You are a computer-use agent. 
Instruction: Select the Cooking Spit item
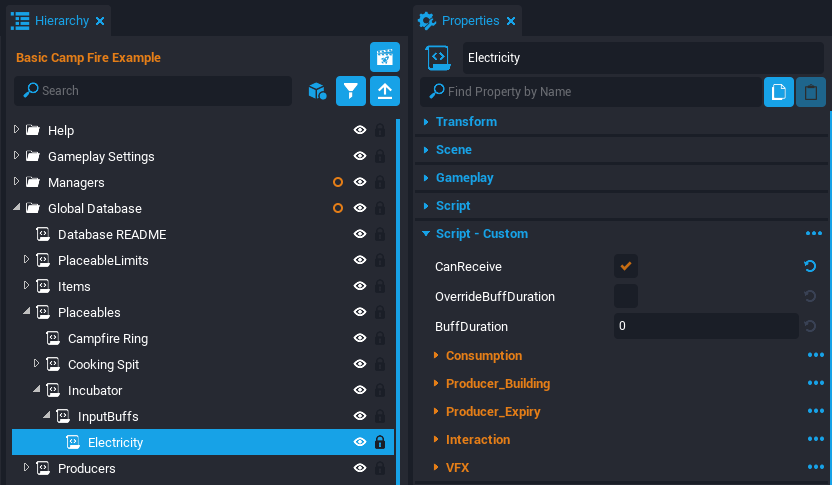(103, 364)
